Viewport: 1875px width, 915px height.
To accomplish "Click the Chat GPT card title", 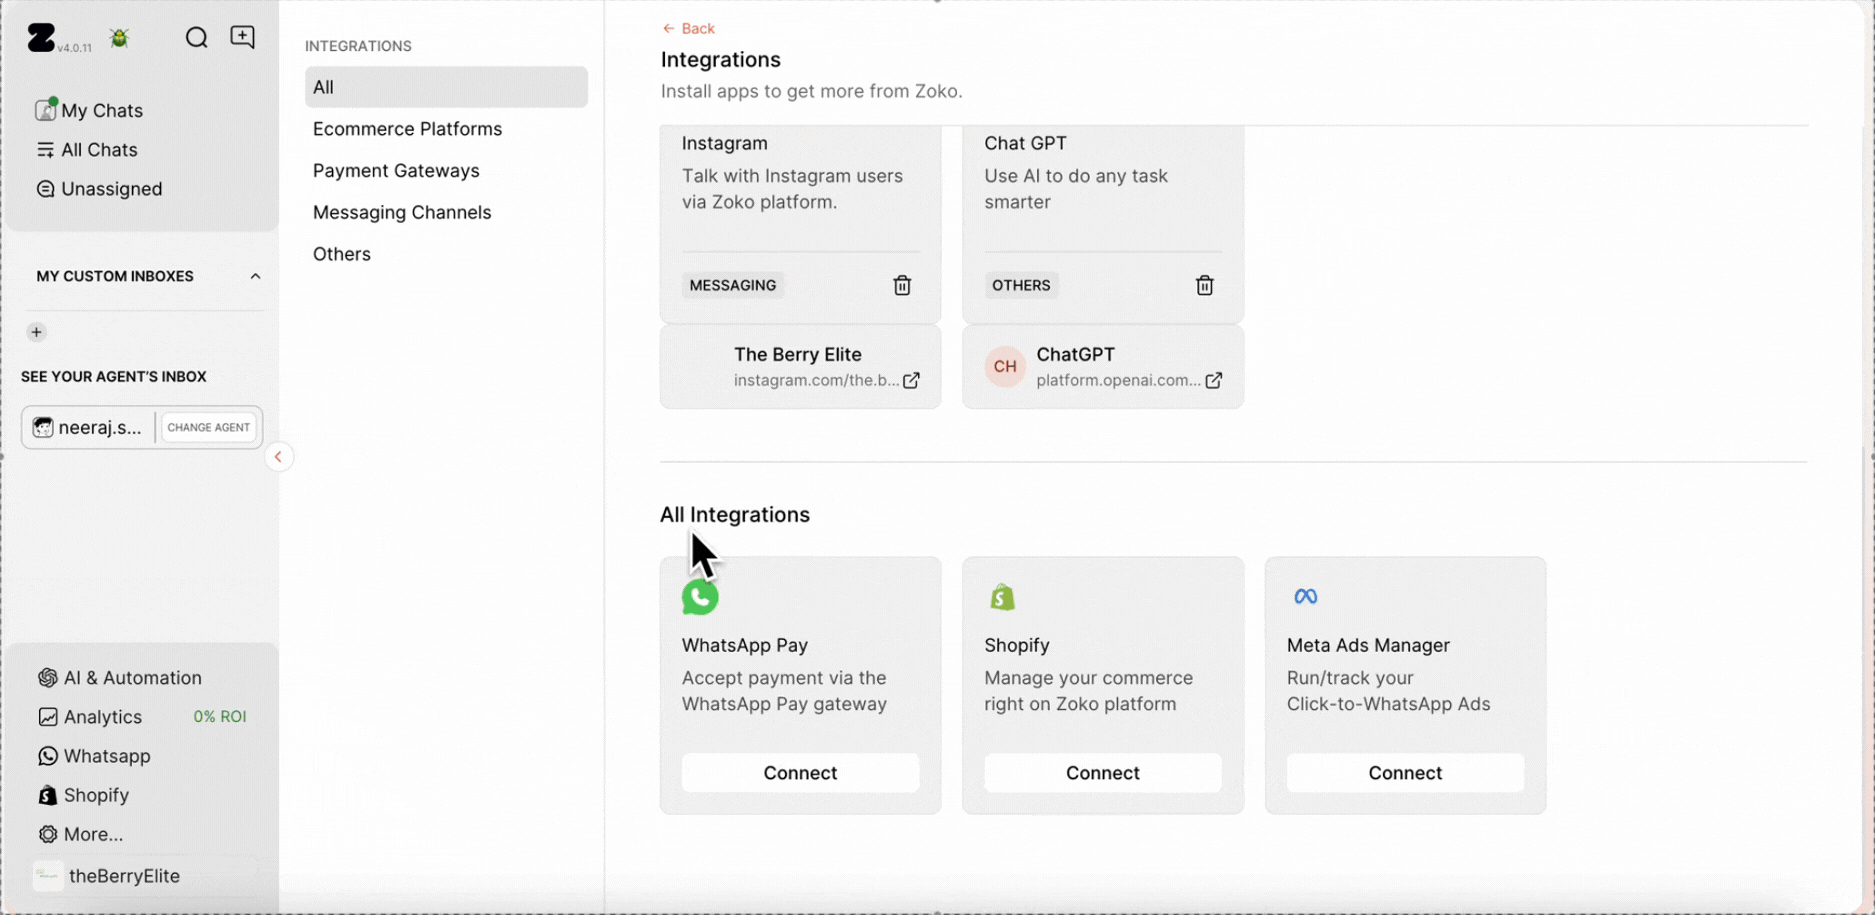I will tap(1025, 144).
